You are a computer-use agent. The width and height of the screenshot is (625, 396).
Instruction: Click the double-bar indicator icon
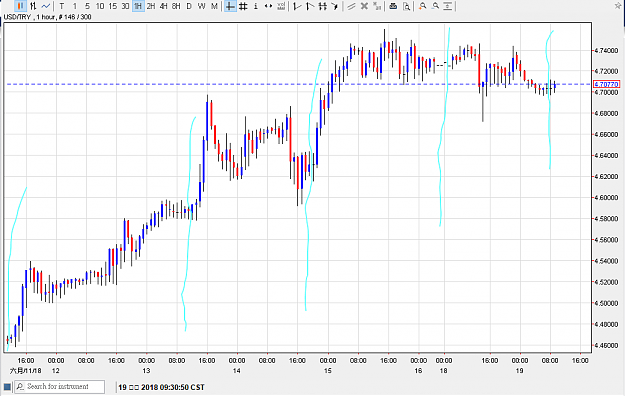point(322,6)
